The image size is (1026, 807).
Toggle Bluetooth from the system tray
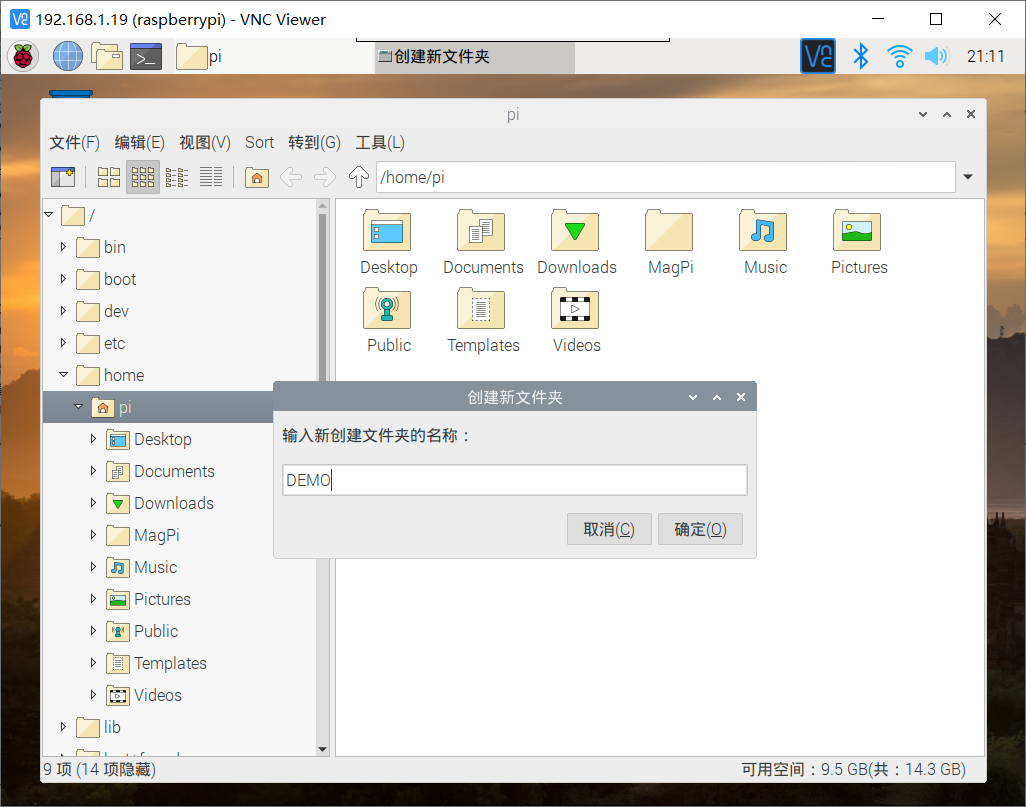(x=860, y=56)
